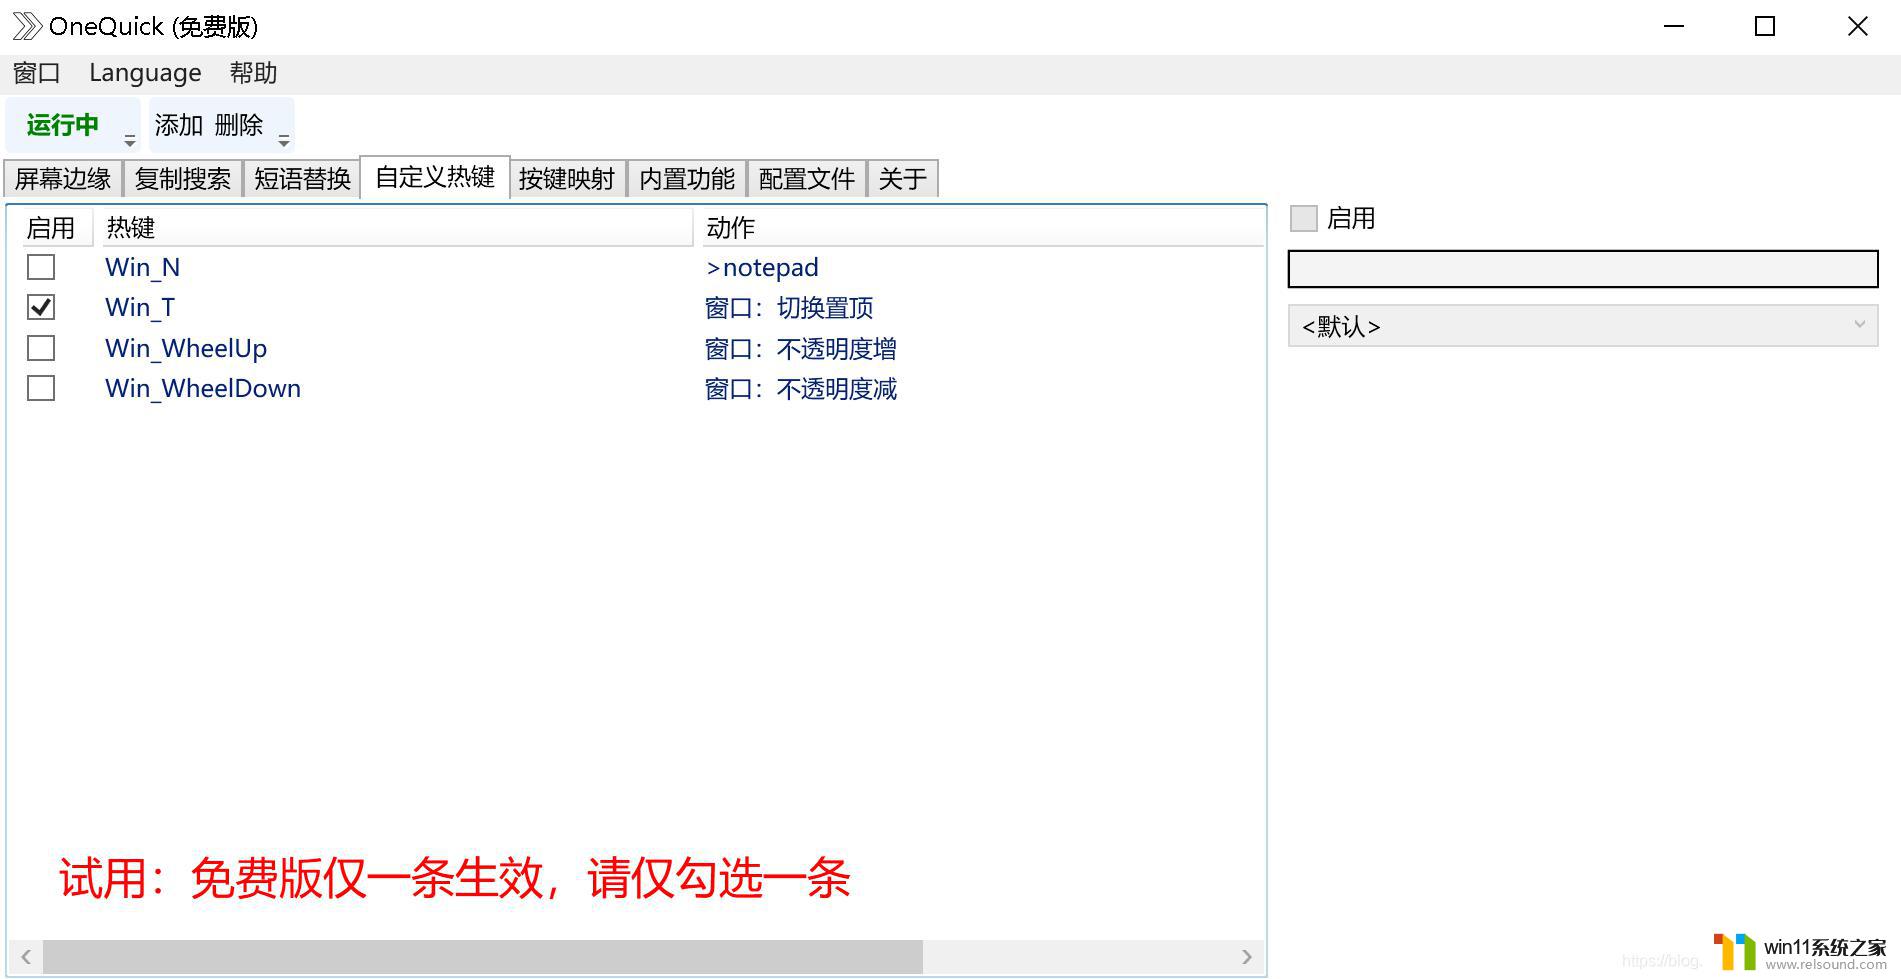Expand the overflow arrow beside 删除
The height and width of the screenshot is (979, 1901).
point(284,140)
